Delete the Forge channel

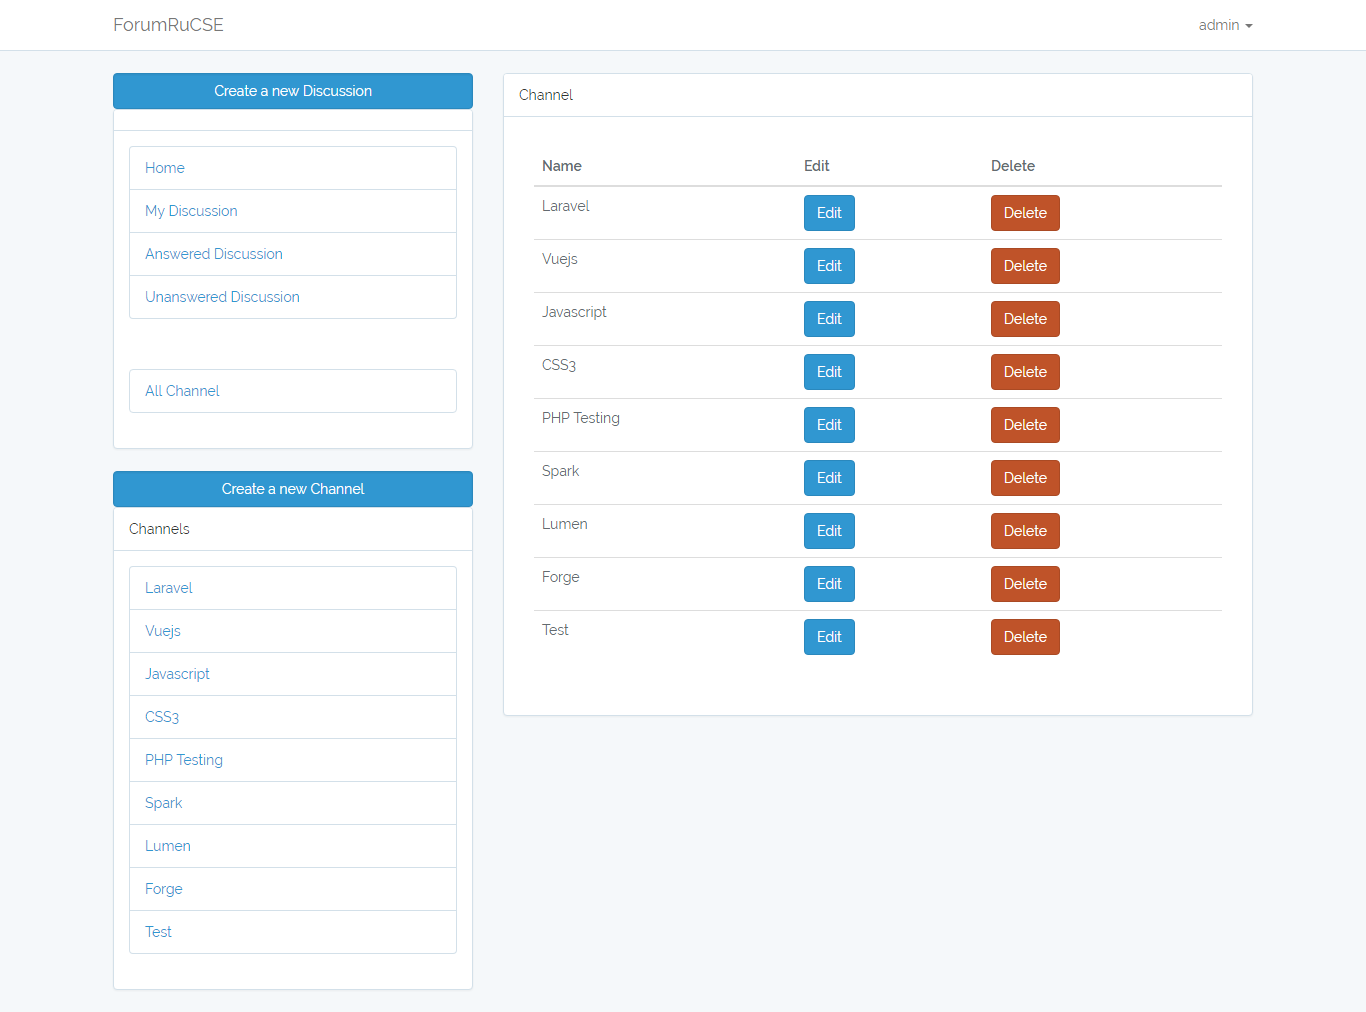[1025, 584]
